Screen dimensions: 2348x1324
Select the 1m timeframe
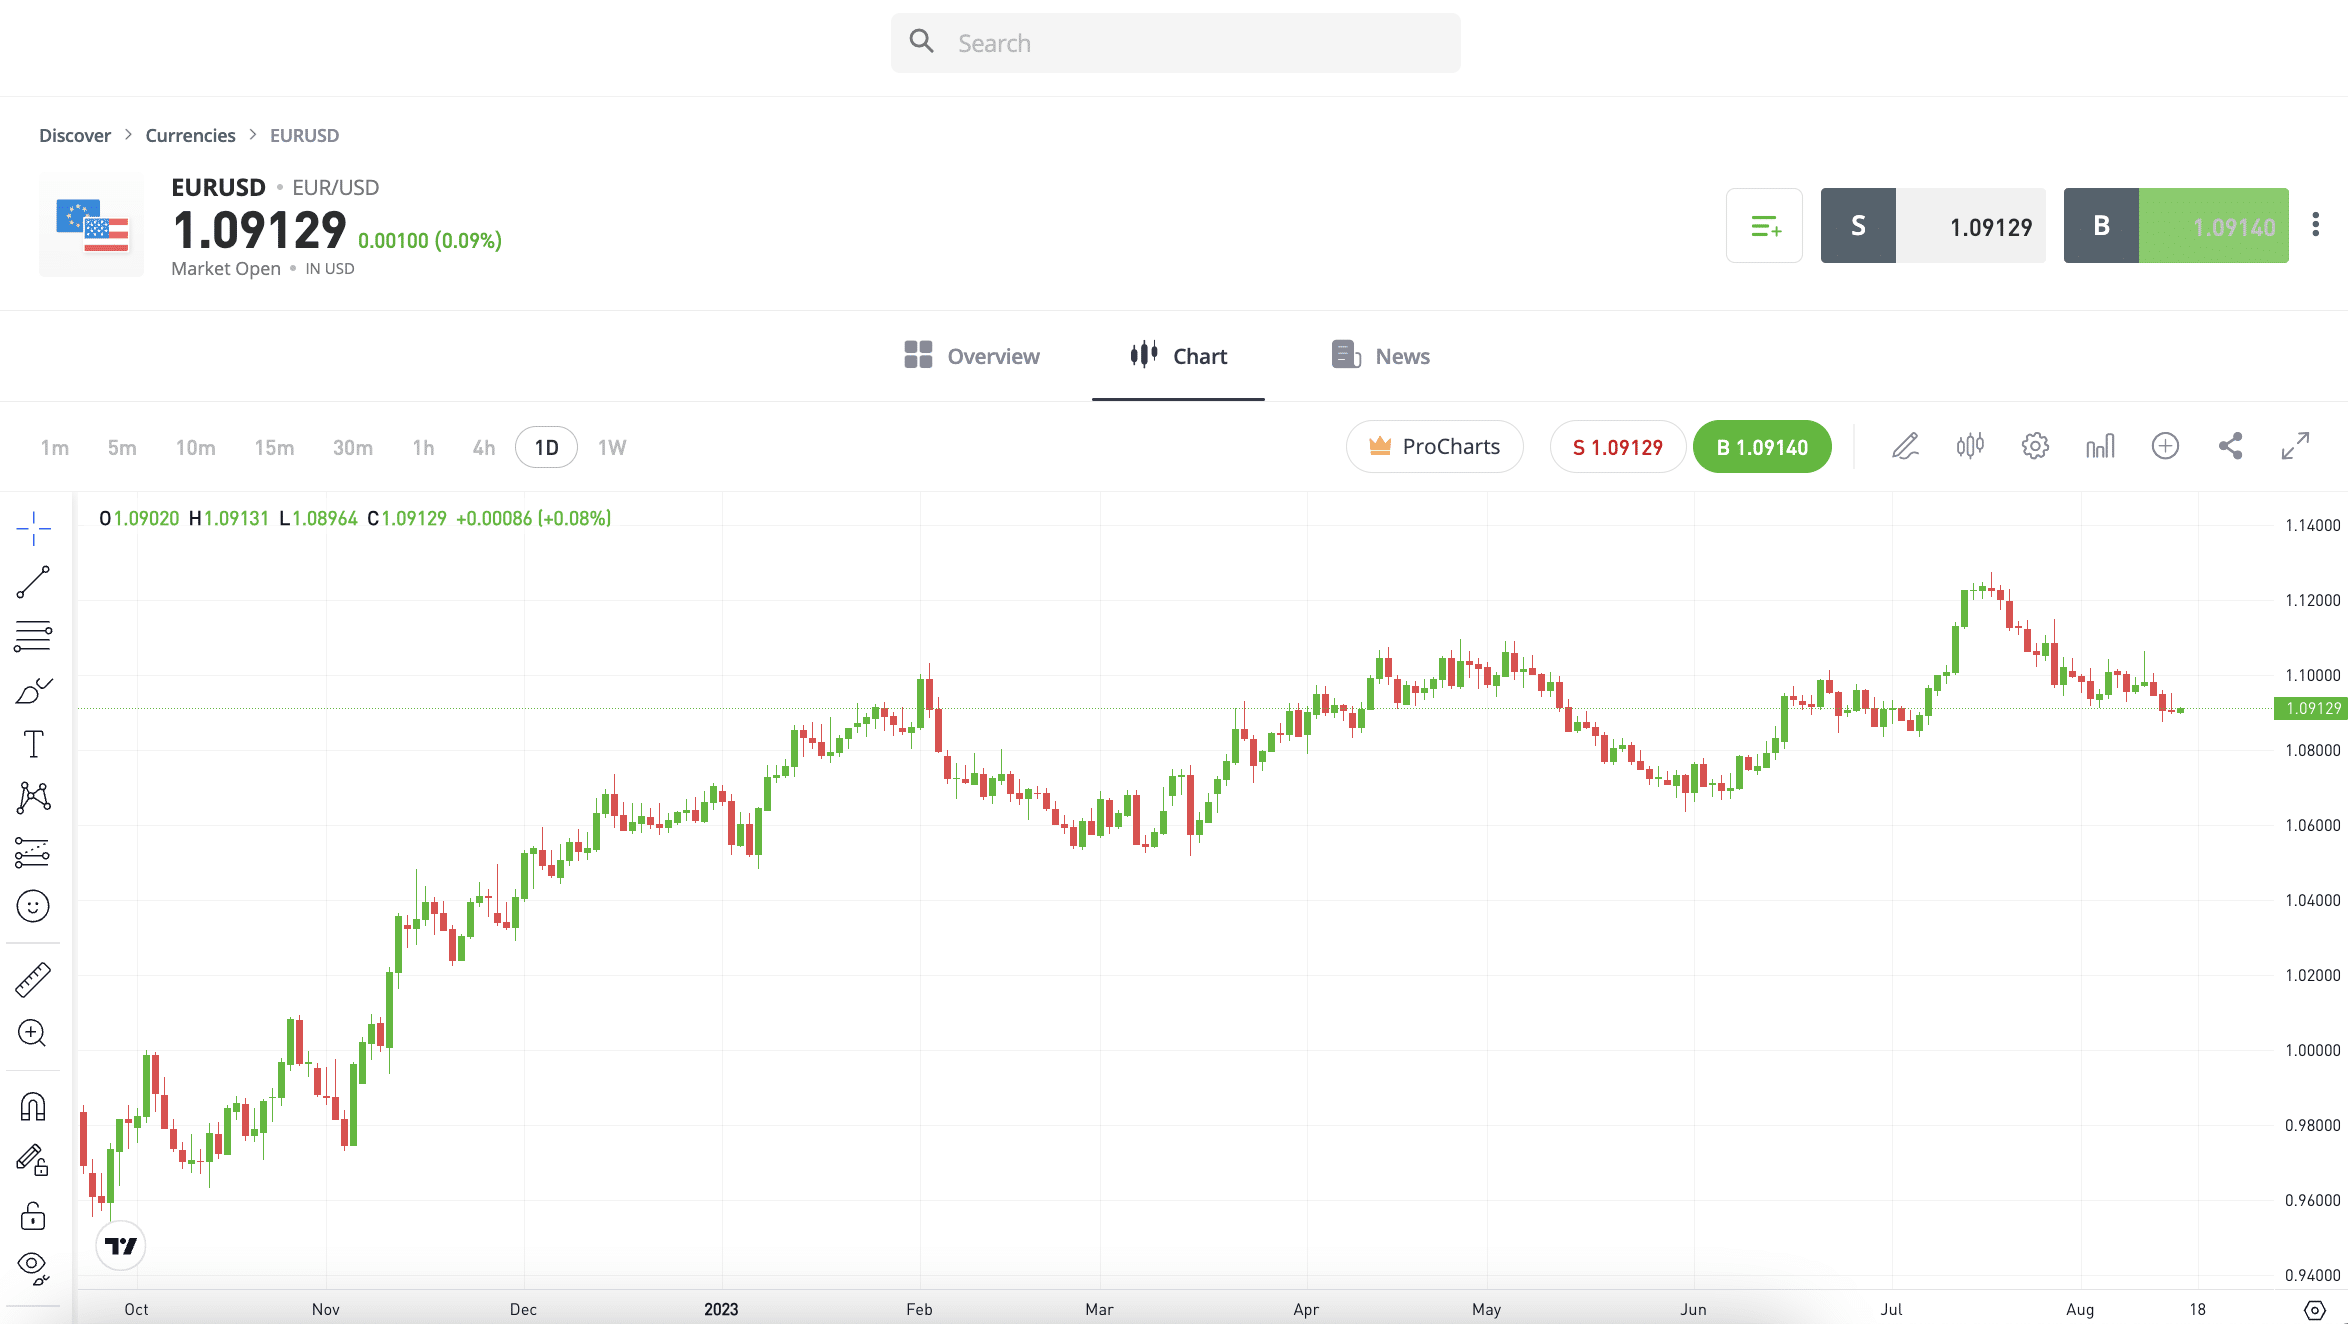pos(55,447)
